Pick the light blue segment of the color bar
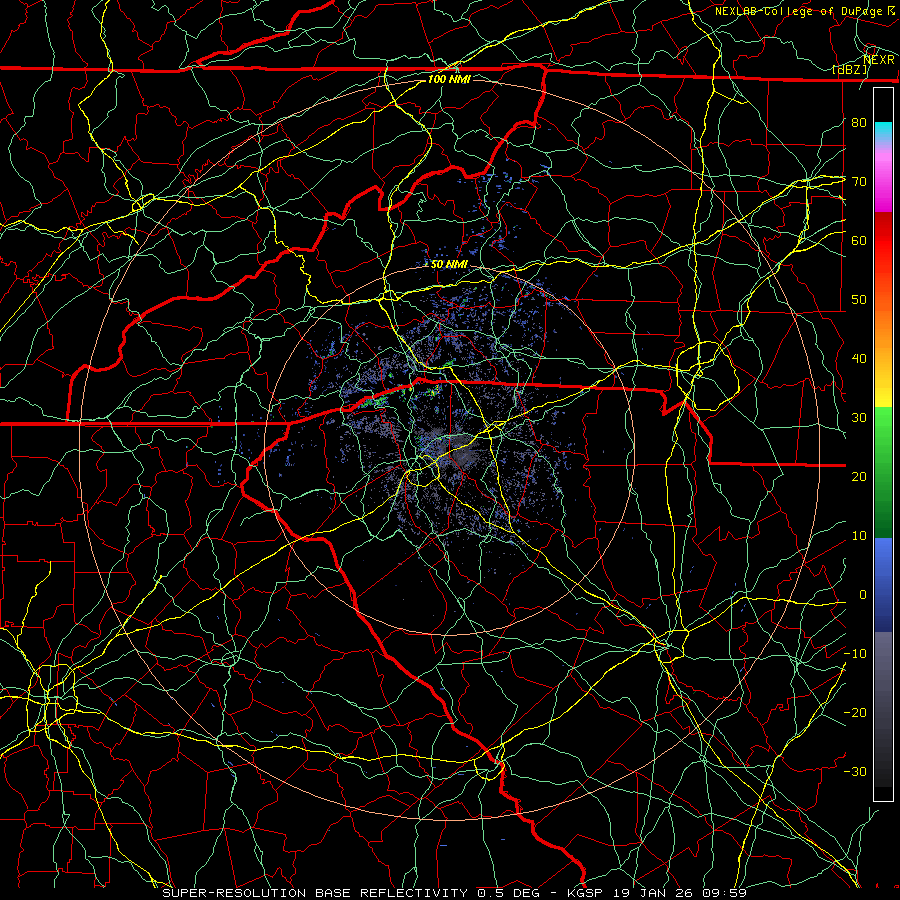Screen dimensions: 900x900 (883, 554)
